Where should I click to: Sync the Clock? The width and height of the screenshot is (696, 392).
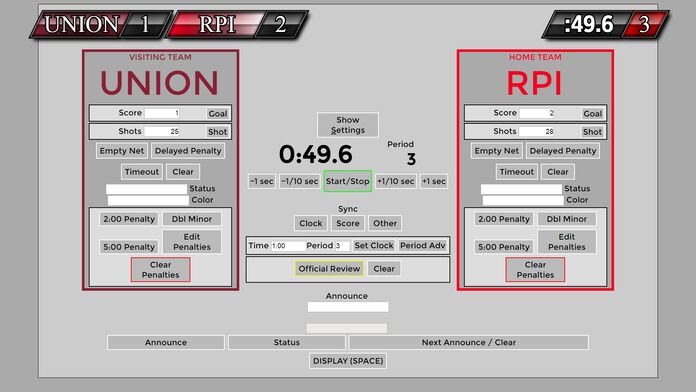(x=311, y=224)
